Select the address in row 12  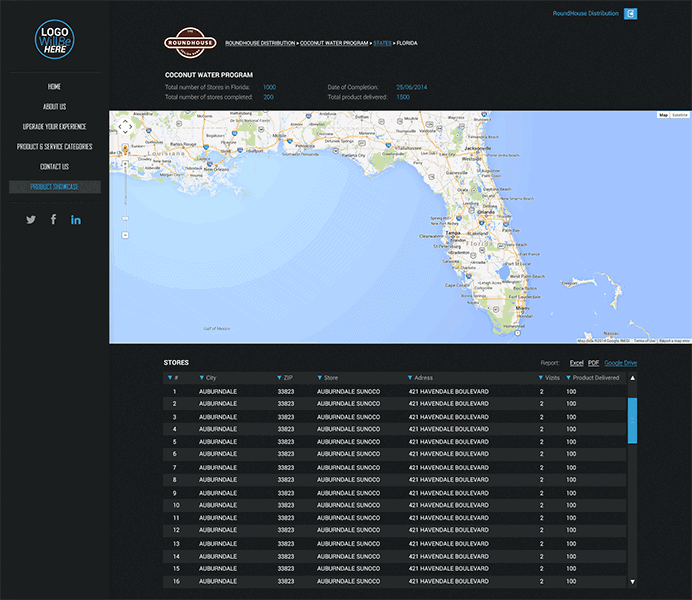pyautogui.click(x=448, y=530)
